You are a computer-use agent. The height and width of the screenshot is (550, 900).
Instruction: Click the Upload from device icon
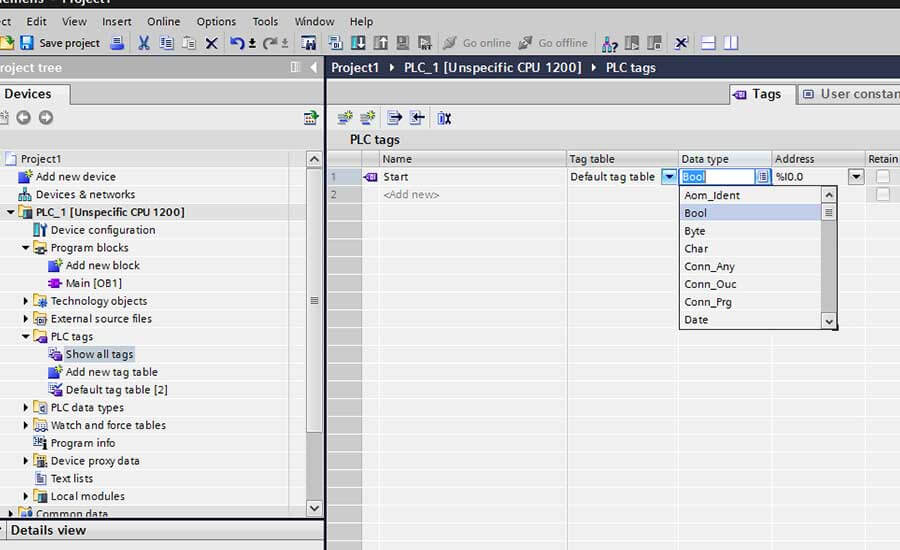click(x=381, y=42)
